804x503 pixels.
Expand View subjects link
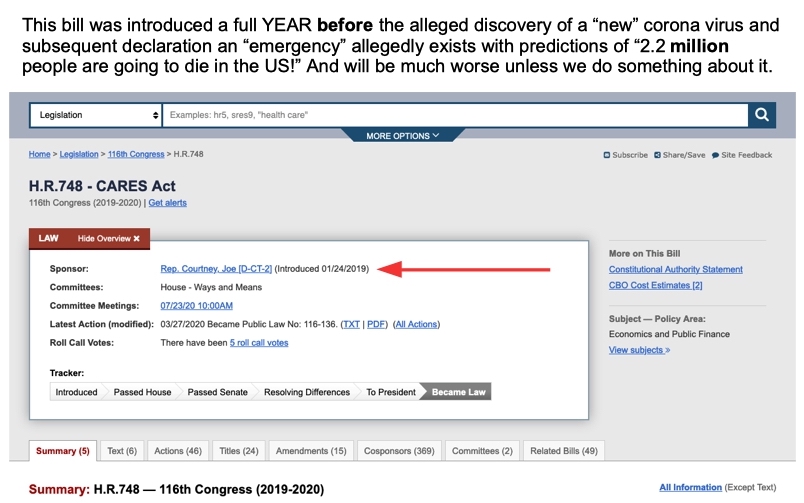pyautogui.click(x=639, y=350)
